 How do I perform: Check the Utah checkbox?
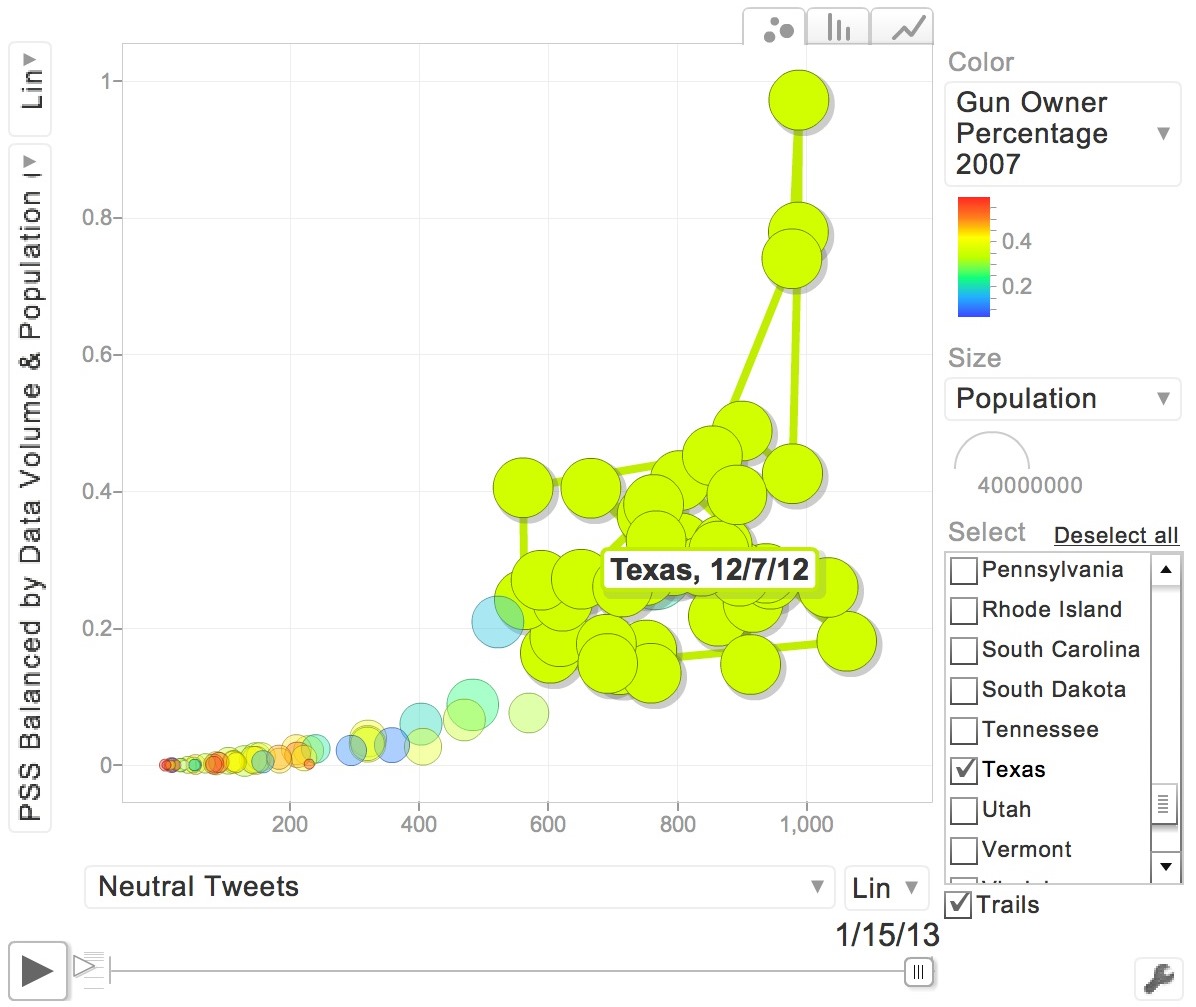964,810
